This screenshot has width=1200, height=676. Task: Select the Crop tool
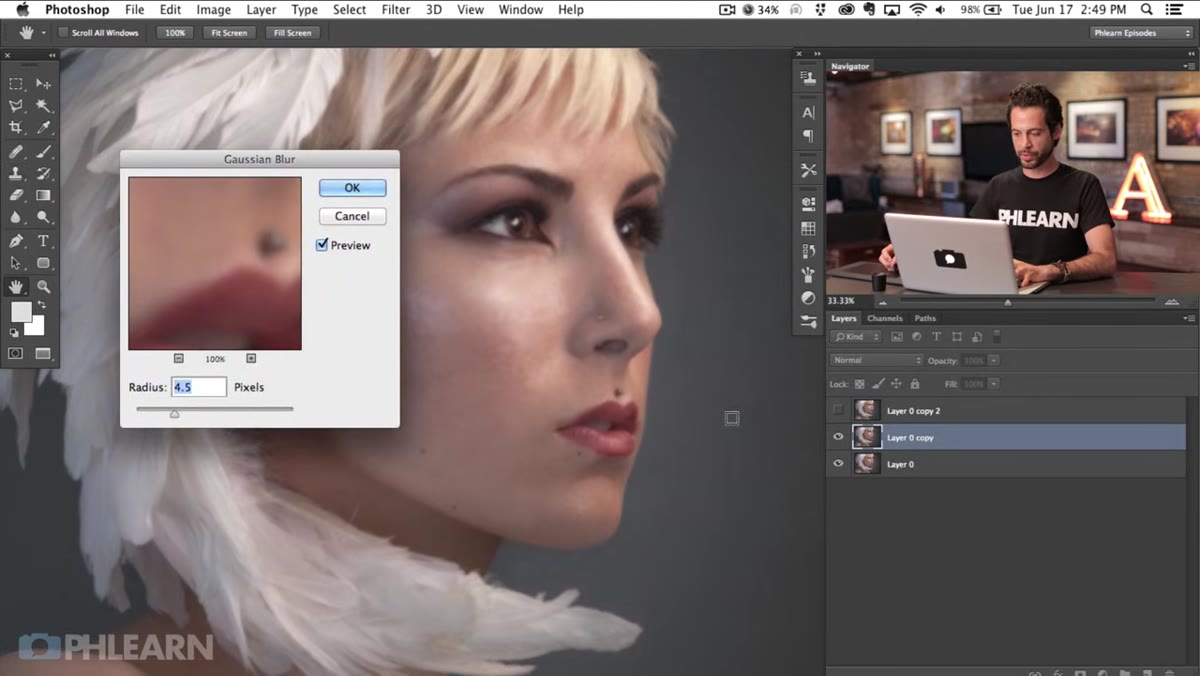16,127
